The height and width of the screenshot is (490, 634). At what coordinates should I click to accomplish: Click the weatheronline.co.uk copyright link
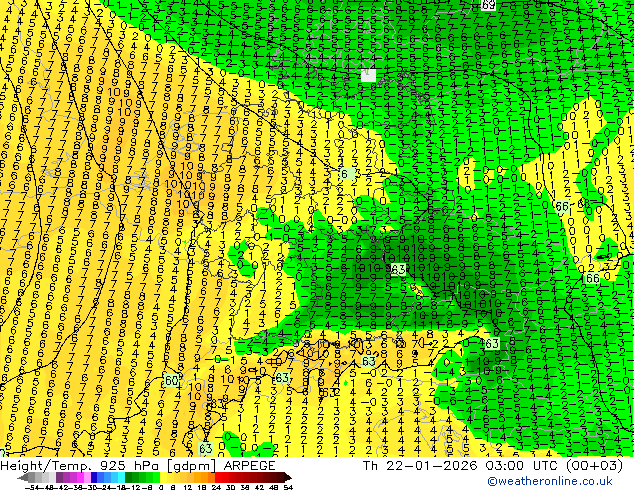[x=549, y=481]
